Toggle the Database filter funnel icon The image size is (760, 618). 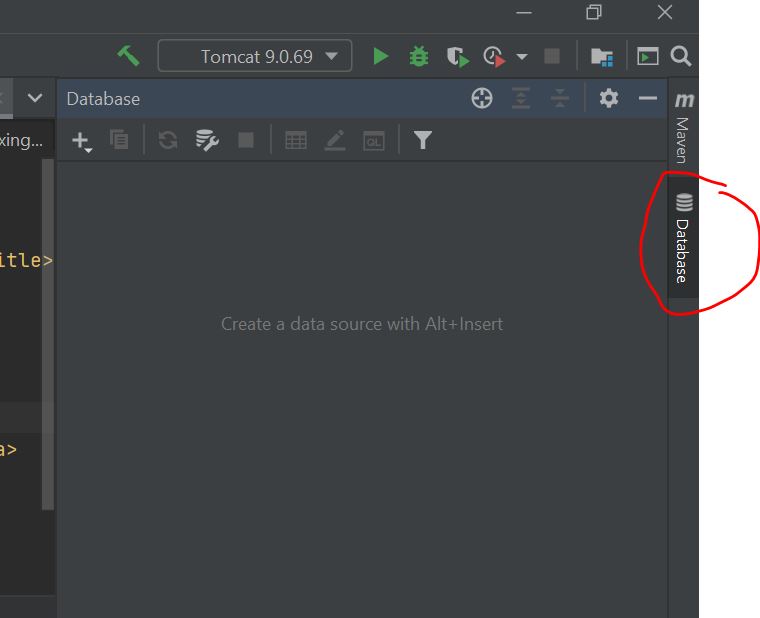(423, 141)
